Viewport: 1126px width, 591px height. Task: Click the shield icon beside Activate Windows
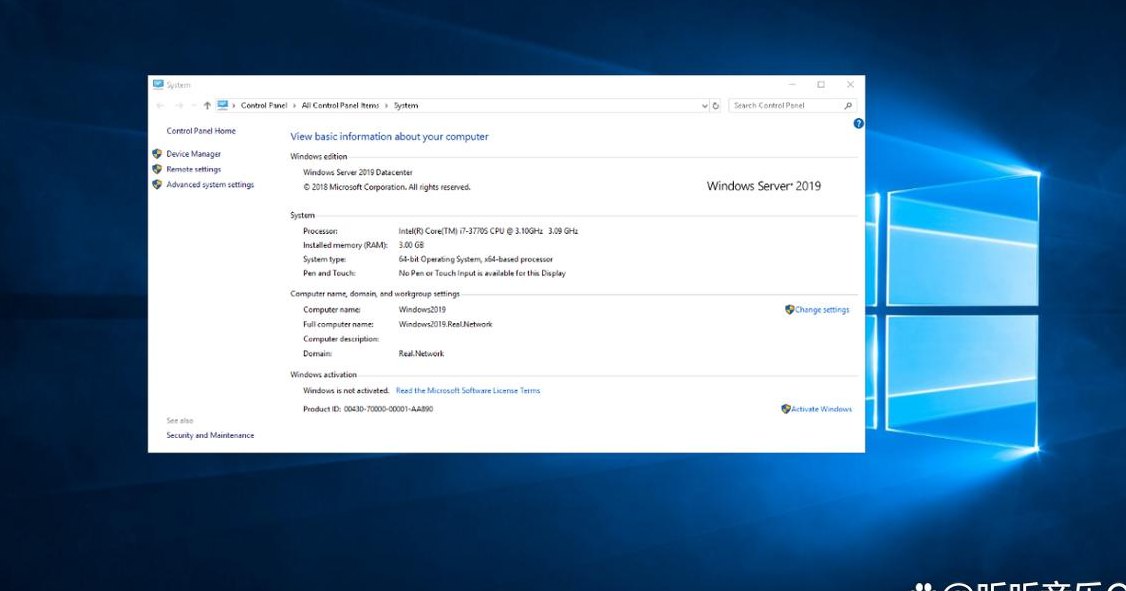pyautogui.click(x=786, y=409)
